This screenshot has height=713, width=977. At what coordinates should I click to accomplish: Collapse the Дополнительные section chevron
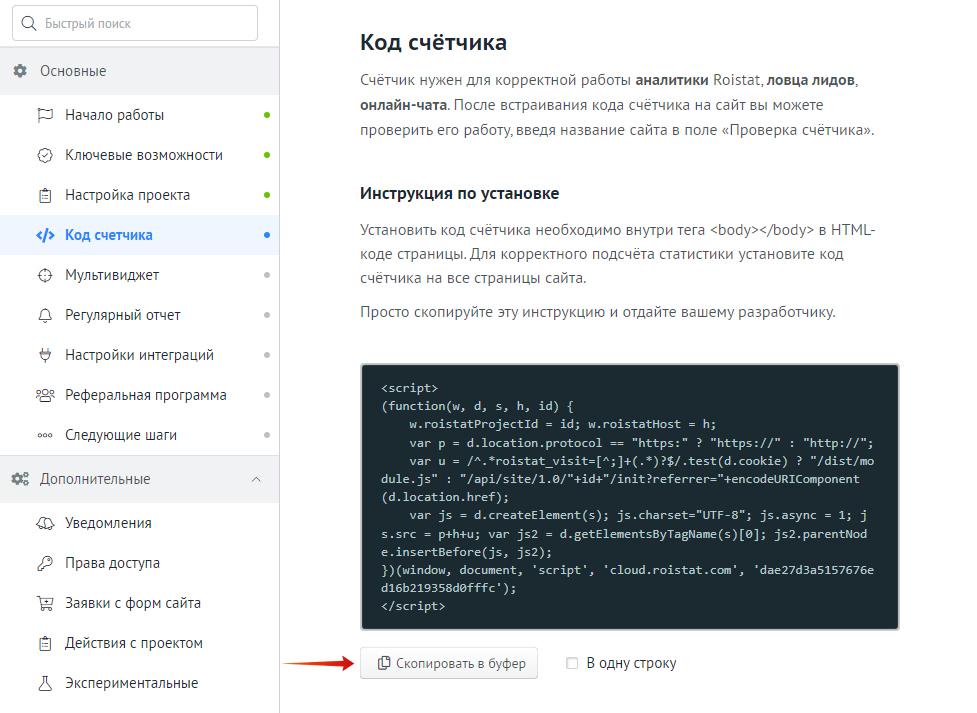[x=256, y=479]
